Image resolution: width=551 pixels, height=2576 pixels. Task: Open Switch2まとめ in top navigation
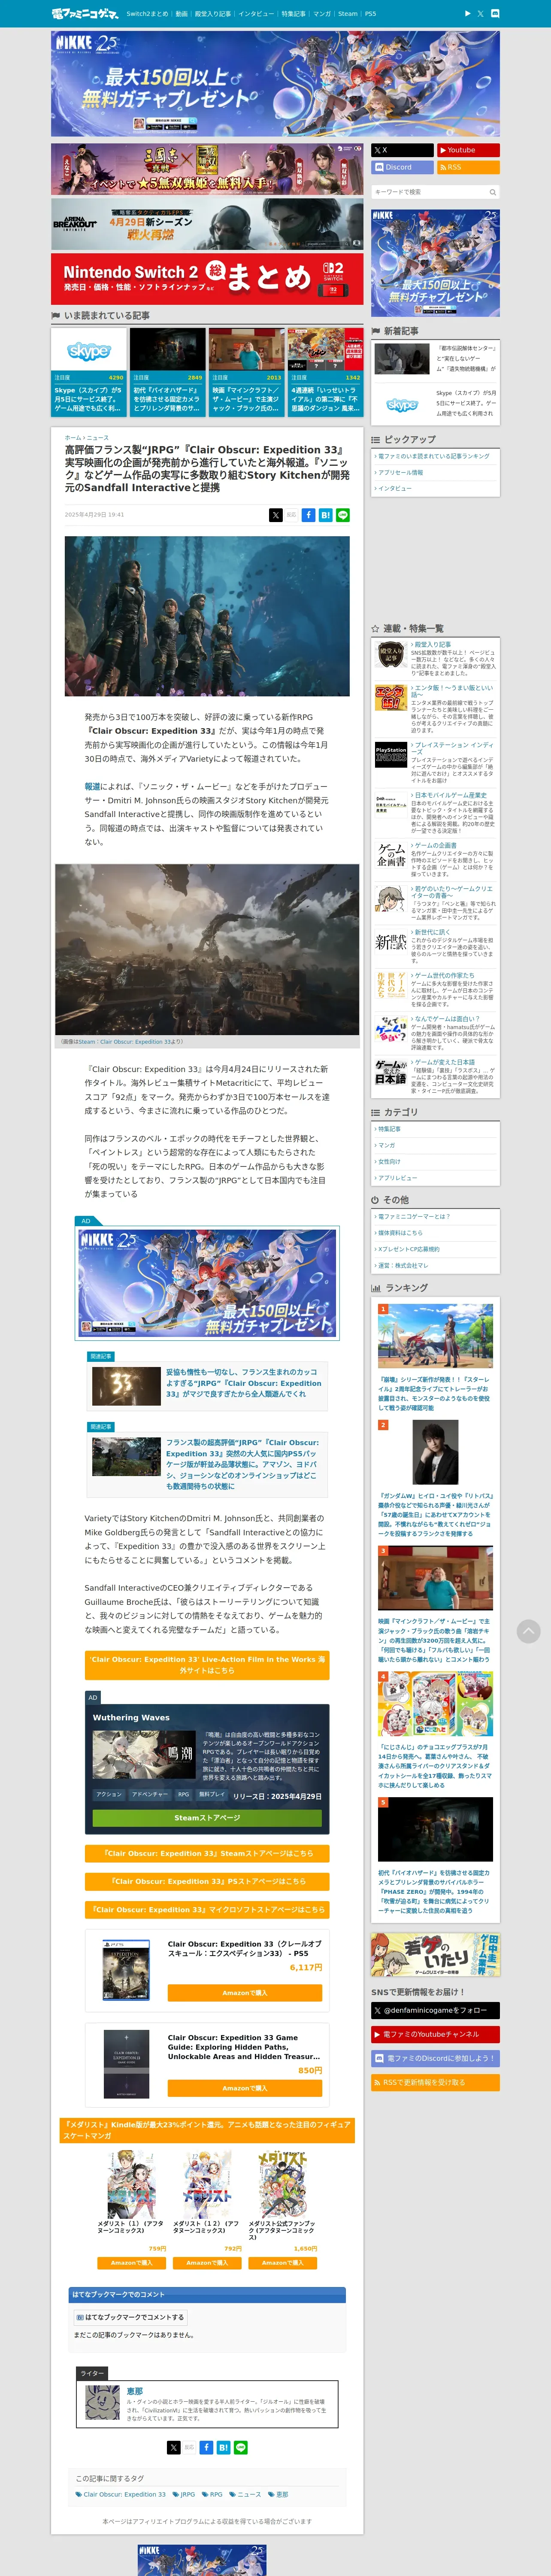pyautogui.click(x=147, y=14)
